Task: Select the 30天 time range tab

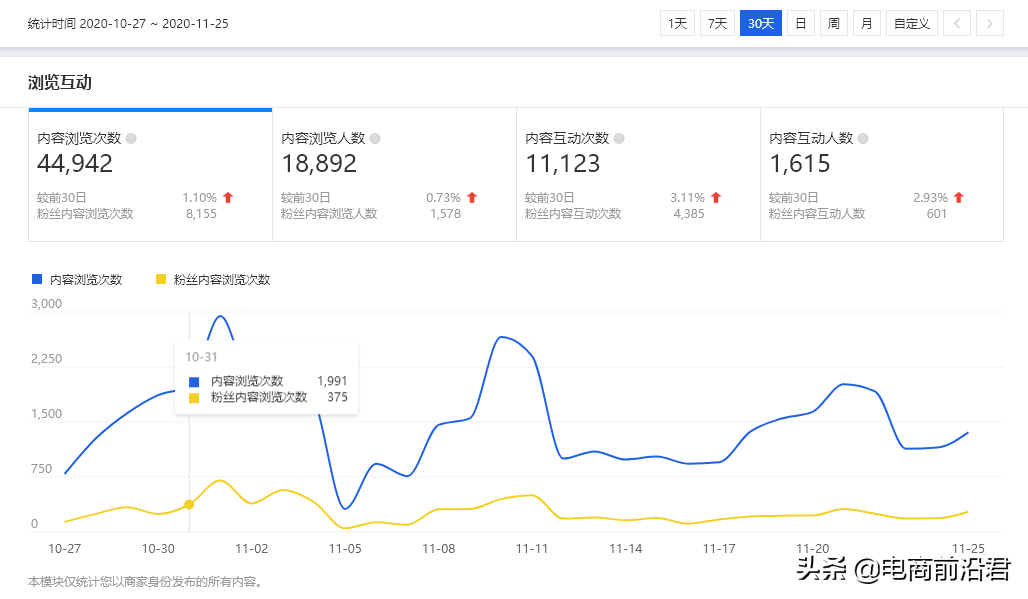Action: click(x=760, y=22)
